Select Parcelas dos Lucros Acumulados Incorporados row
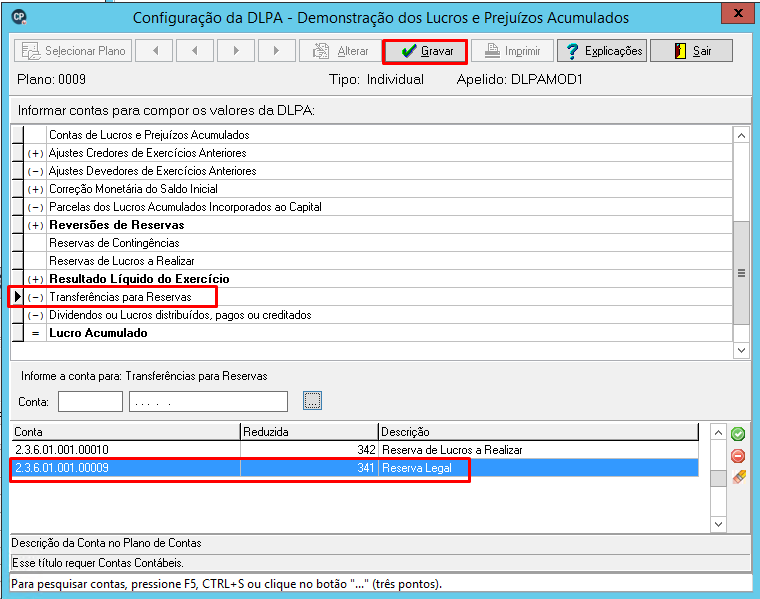Screen dimensions: 760x599 click(x=372, y=207)
